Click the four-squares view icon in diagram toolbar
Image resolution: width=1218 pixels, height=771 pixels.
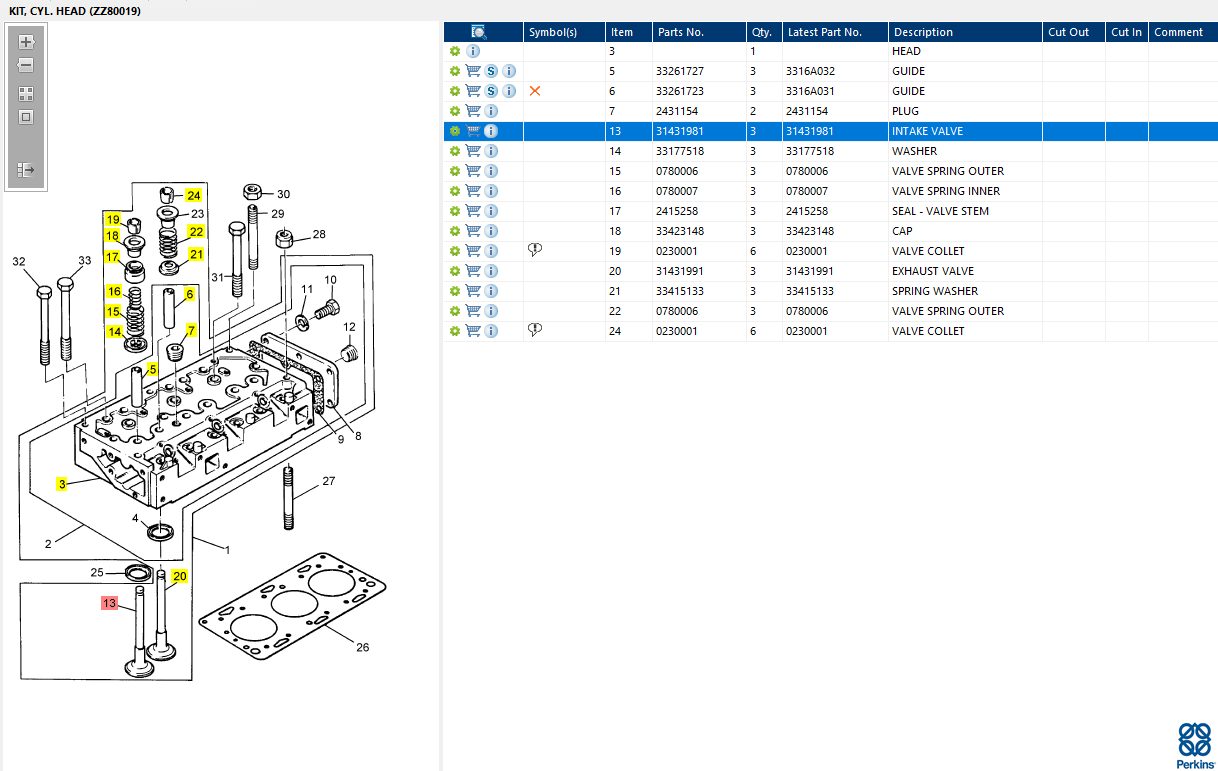click(26, 93)
